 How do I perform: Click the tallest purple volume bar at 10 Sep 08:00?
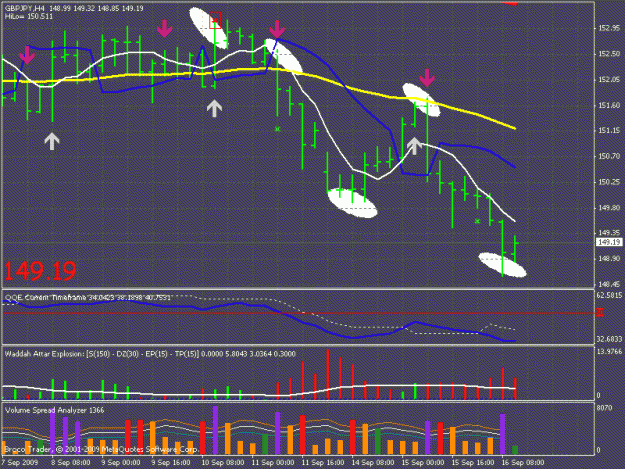215,430
